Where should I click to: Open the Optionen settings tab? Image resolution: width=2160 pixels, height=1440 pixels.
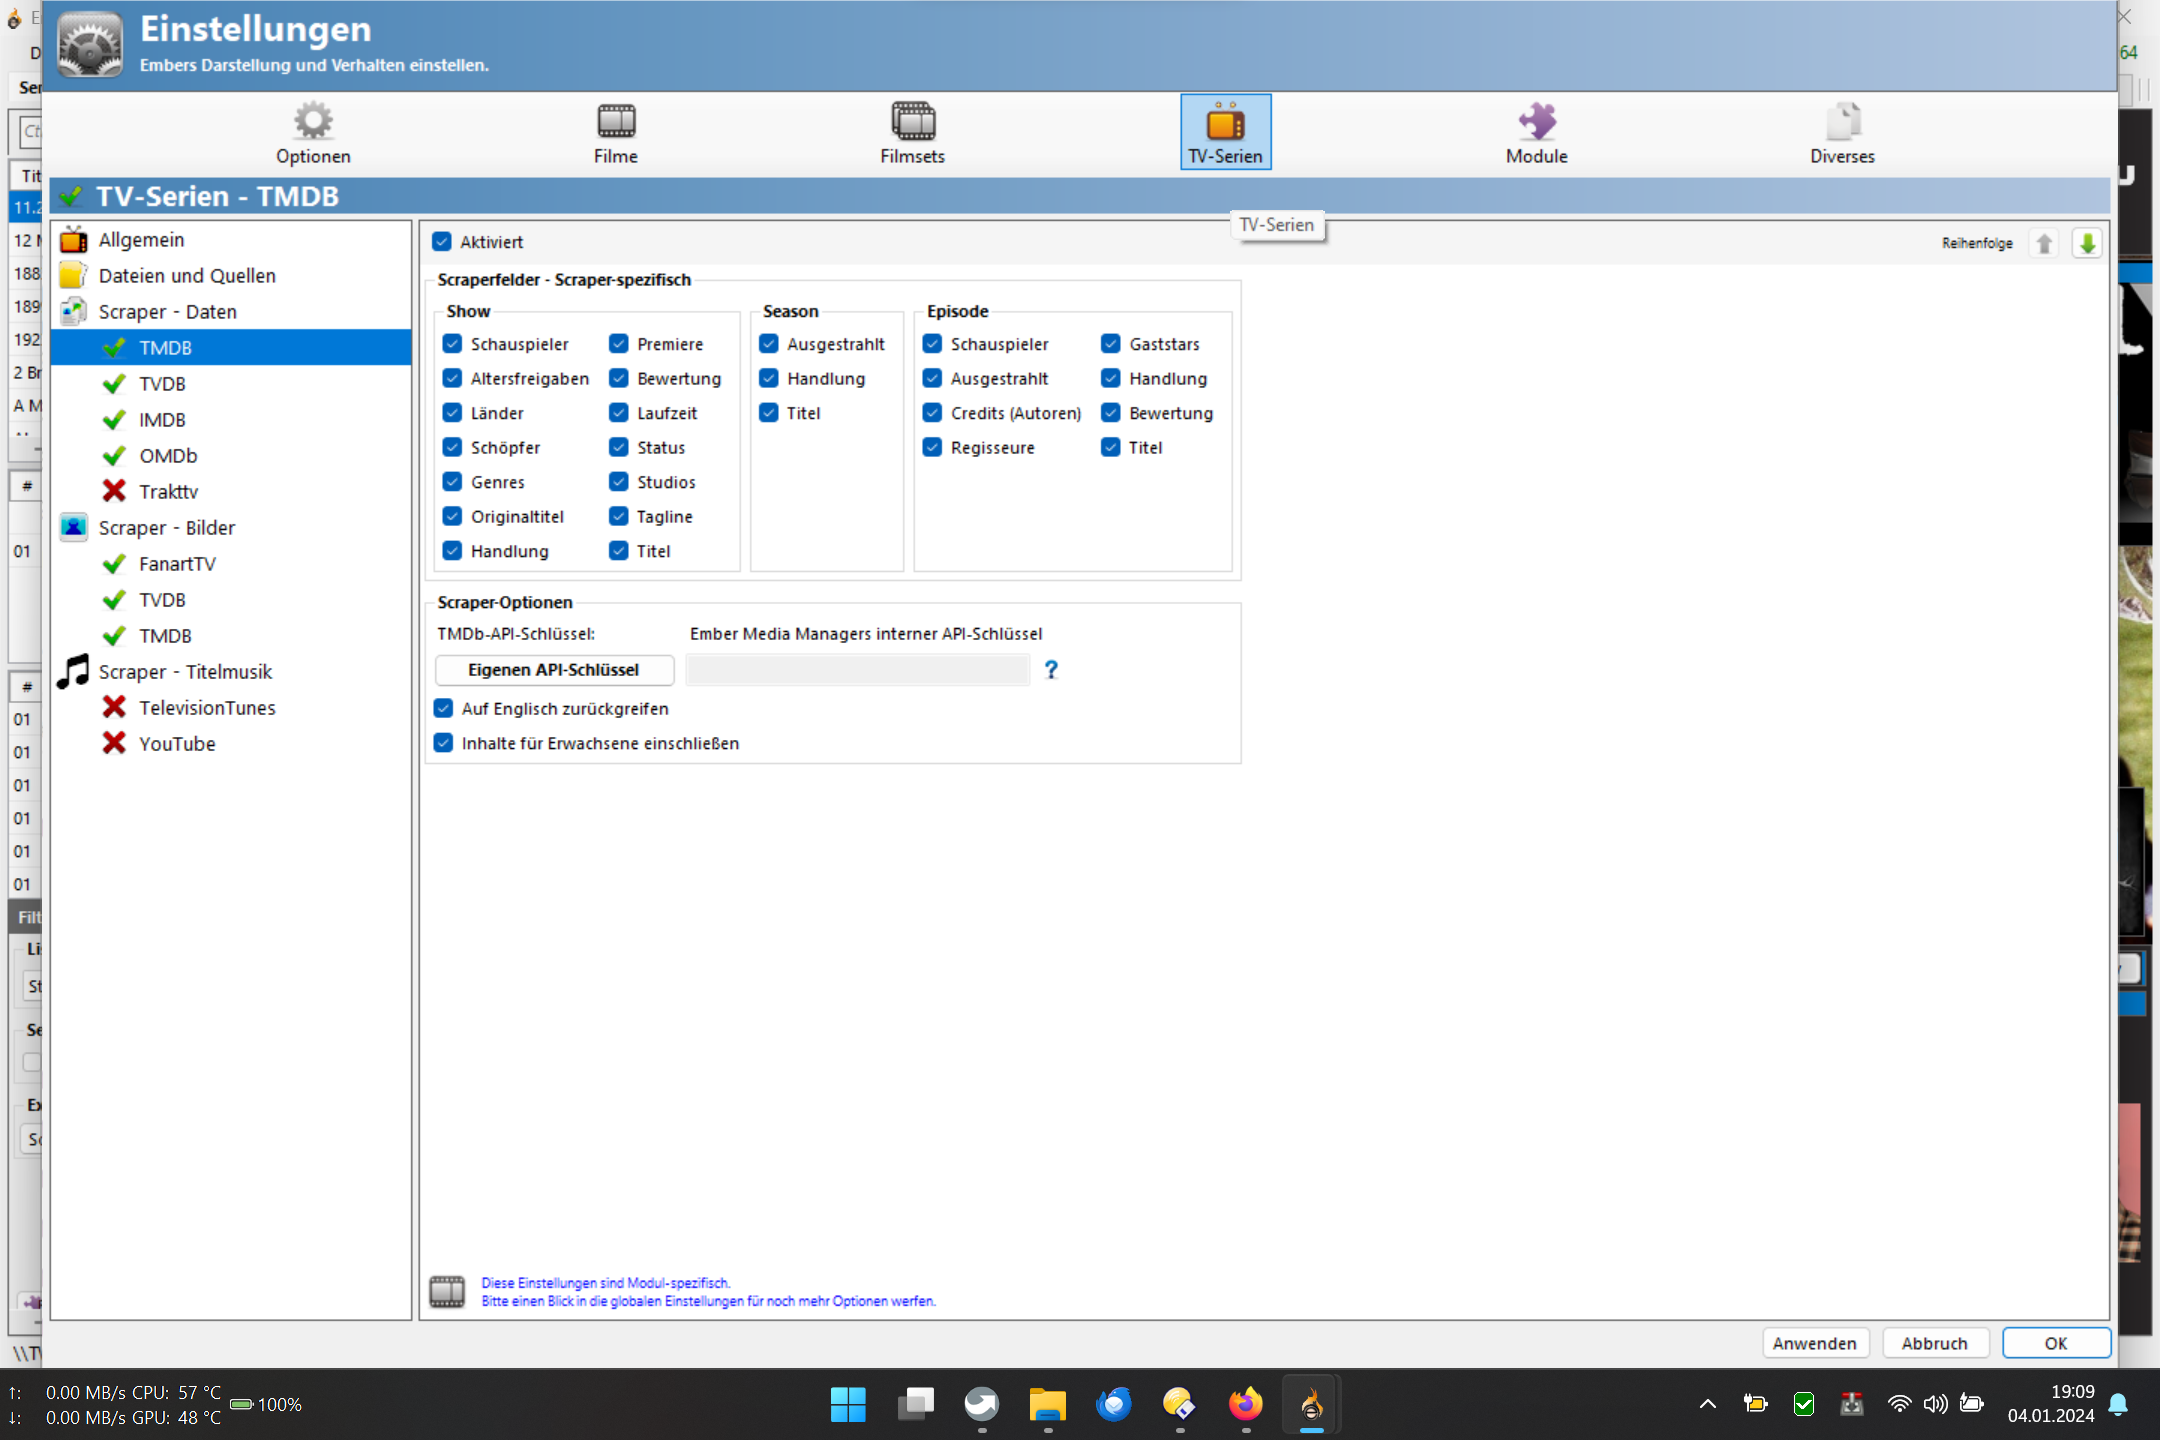[x=313, y=132]
